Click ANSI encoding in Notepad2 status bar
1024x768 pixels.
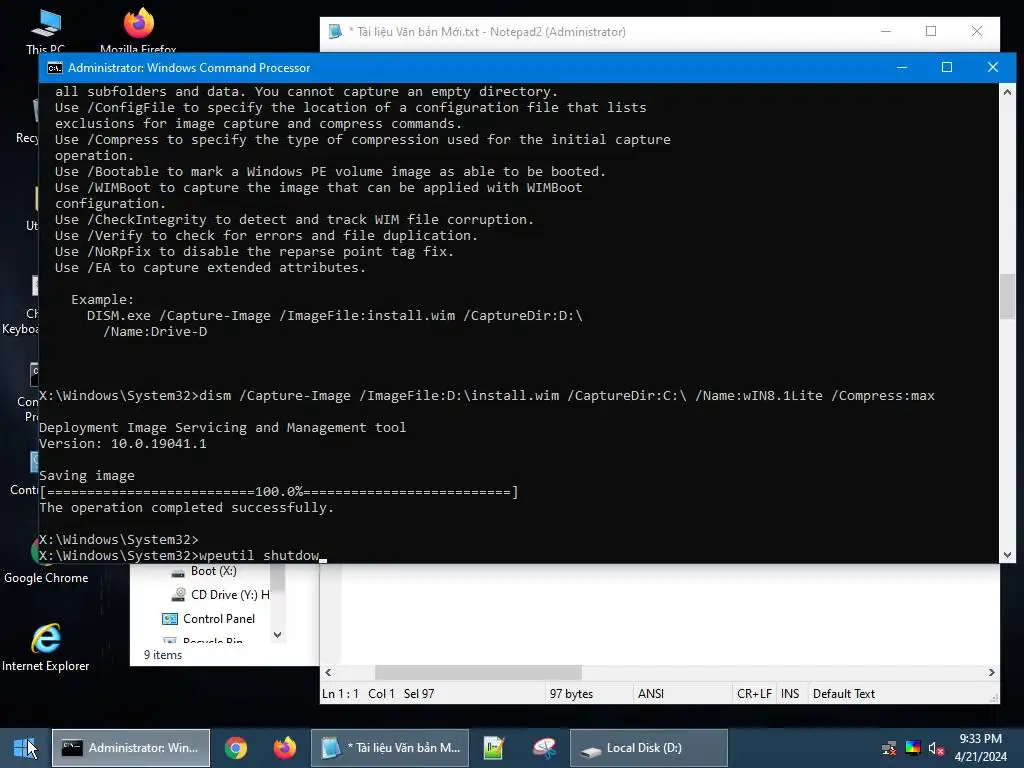(651, 694)
